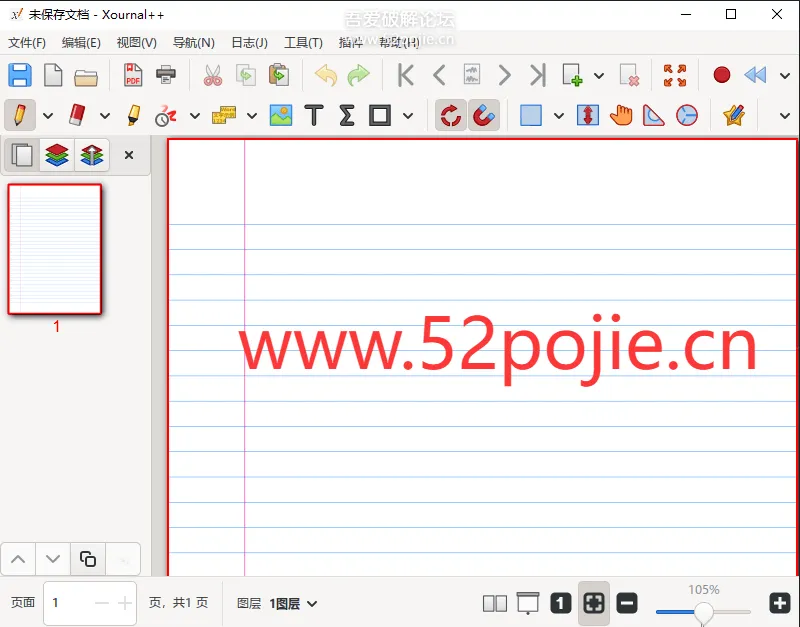Toggle grid snapping magnet icon
The width and height of the screenshot is (800, 627).
[x=484, y=115]
